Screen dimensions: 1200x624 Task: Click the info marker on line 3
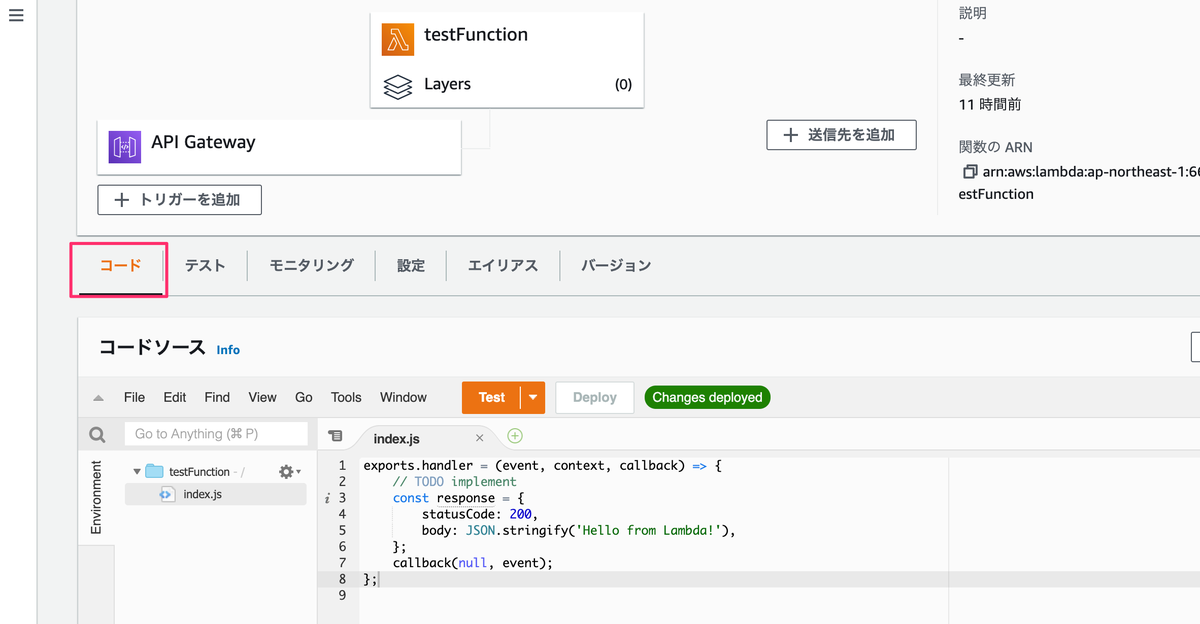328,498
